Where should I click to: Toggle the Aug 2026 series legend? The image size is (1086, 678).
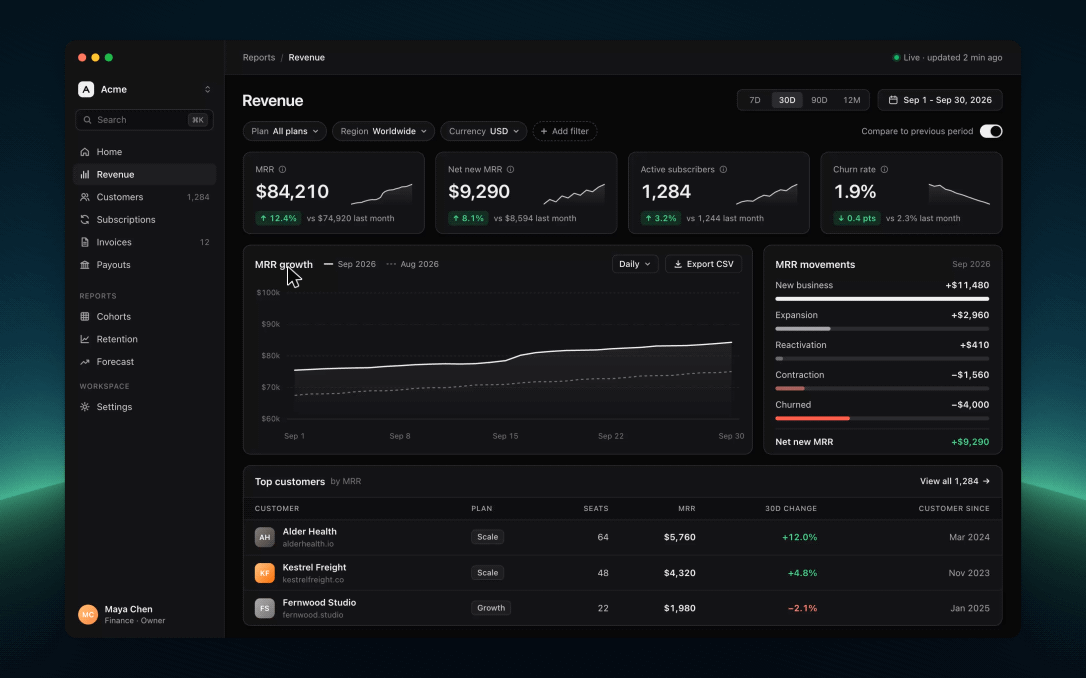point(412,264)
